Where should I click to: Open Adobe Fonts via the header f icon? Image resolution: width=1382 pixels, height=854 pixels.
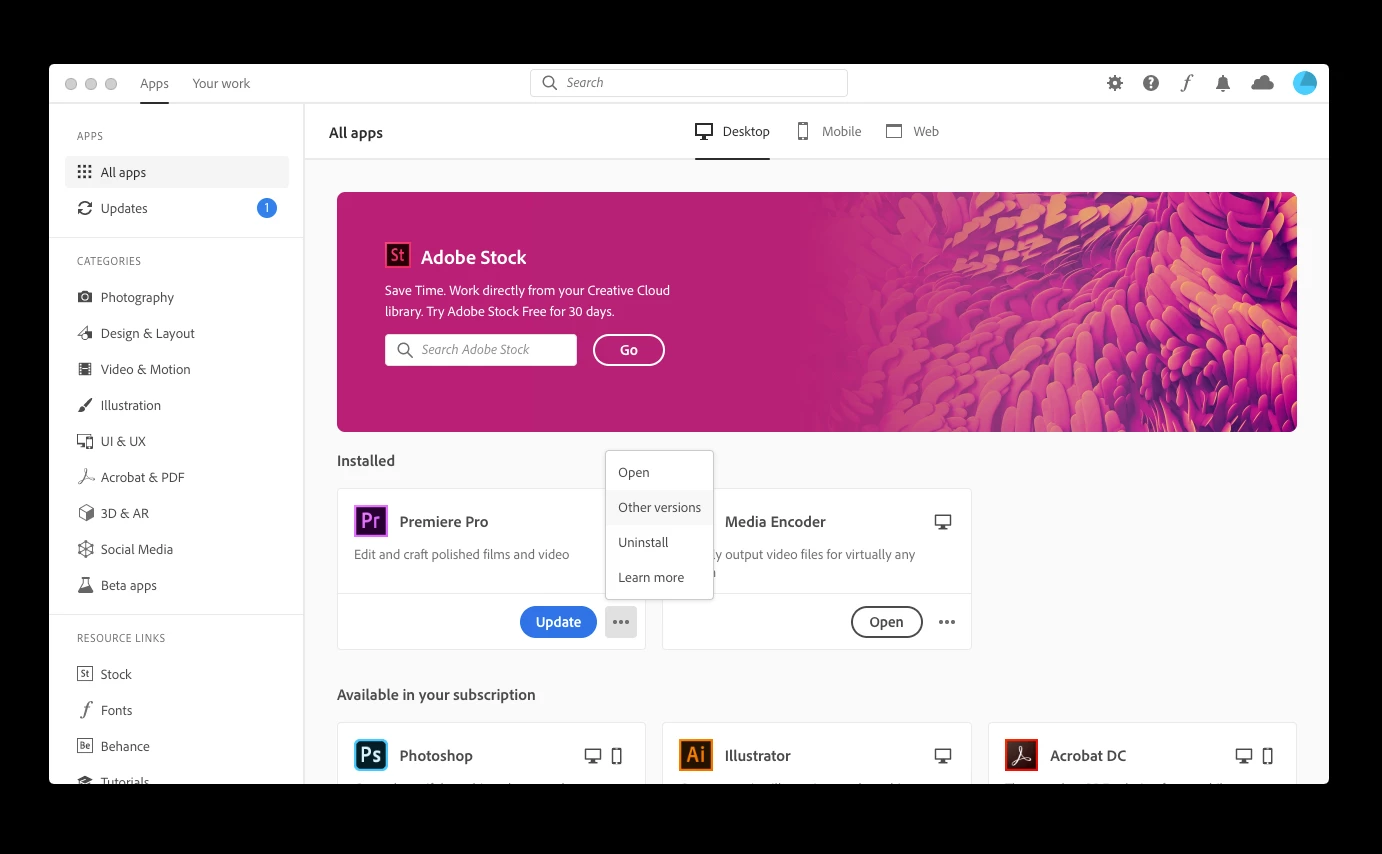1186,83
